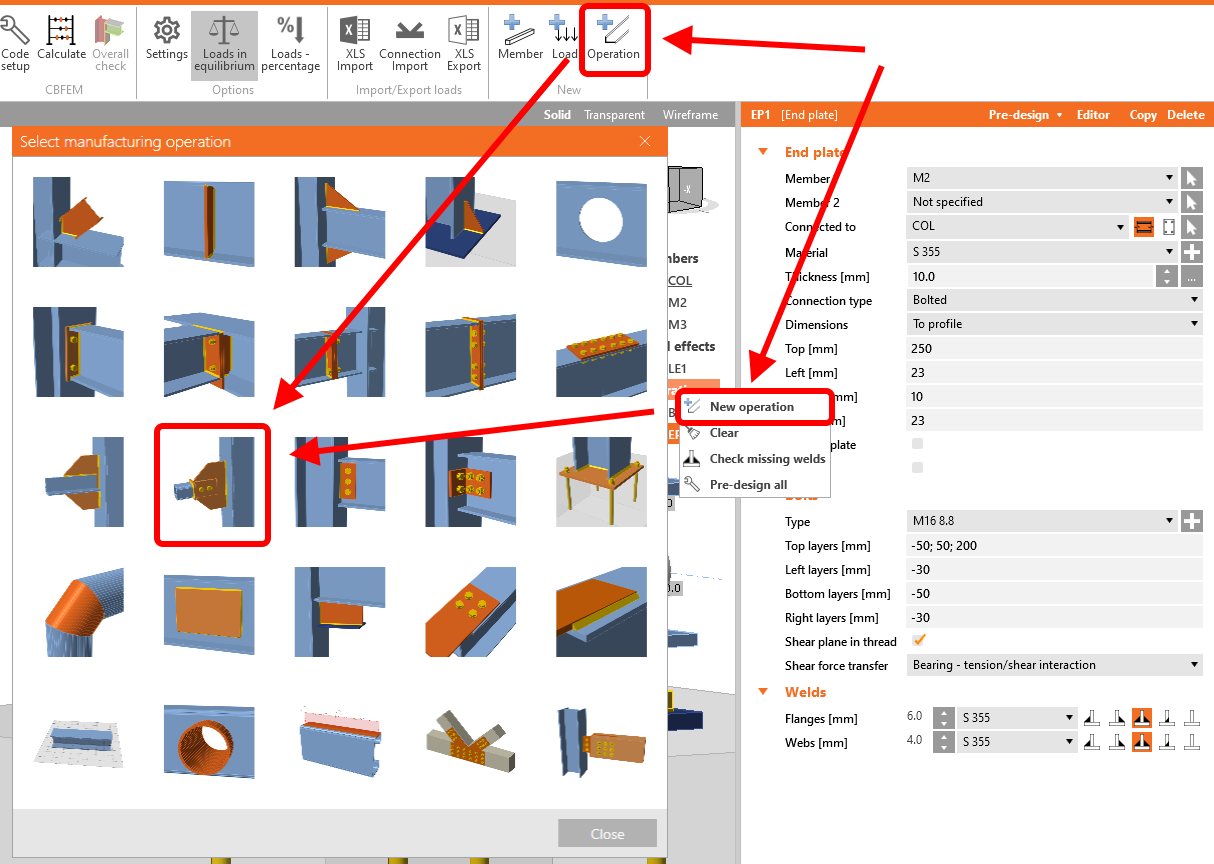Click the ellipsis button beside Thickness
Viewport: 1214px width, 864px height.
pyautogui.click(x=1191, y=277)
